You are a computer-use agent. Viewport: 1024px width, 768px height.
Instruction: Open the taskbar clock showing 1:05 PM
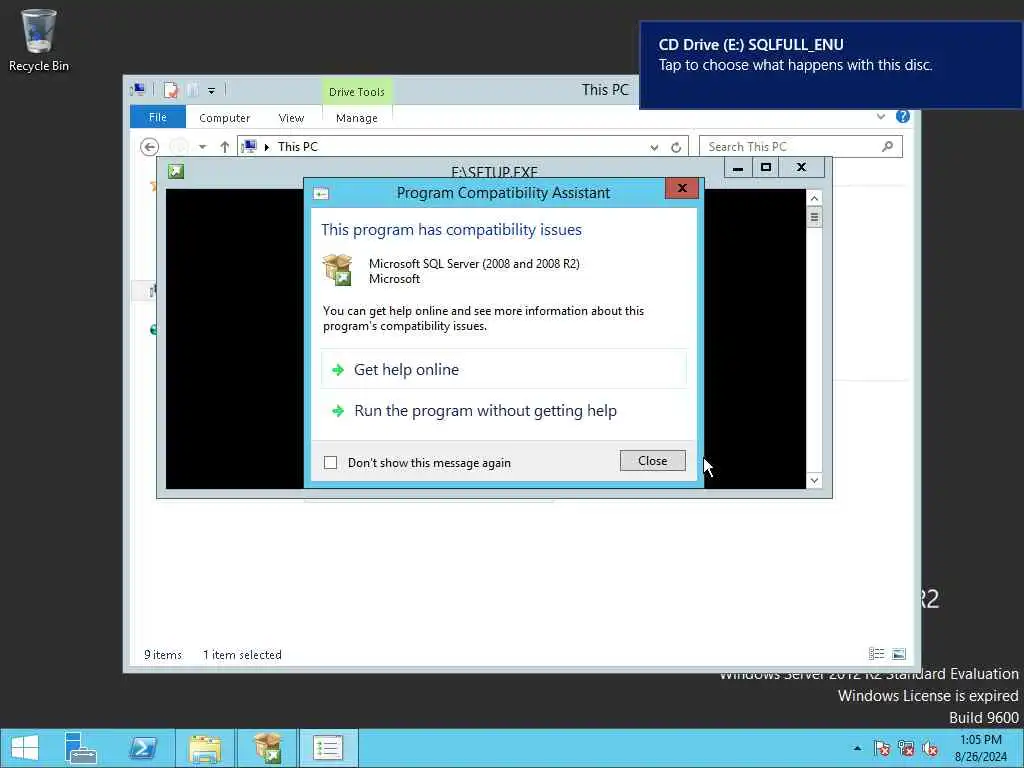[x=981, y=748]
